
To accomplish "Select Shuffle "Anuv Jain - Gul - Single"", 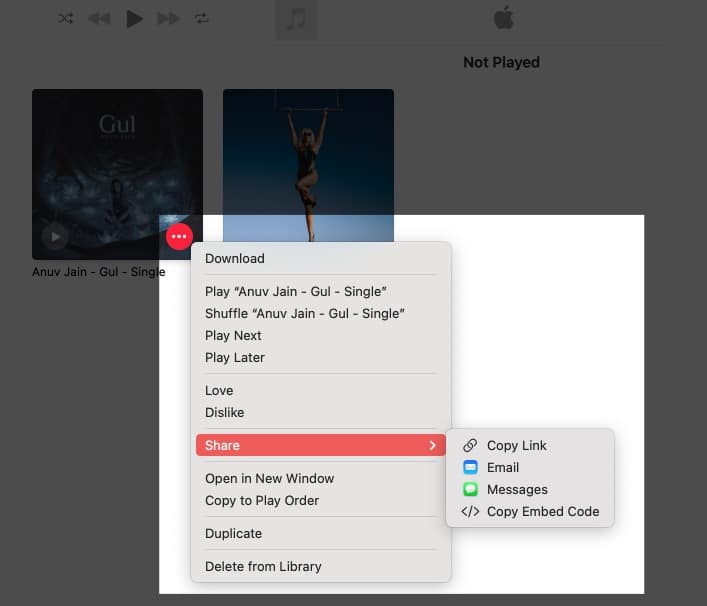I will (x=321, y=313).
